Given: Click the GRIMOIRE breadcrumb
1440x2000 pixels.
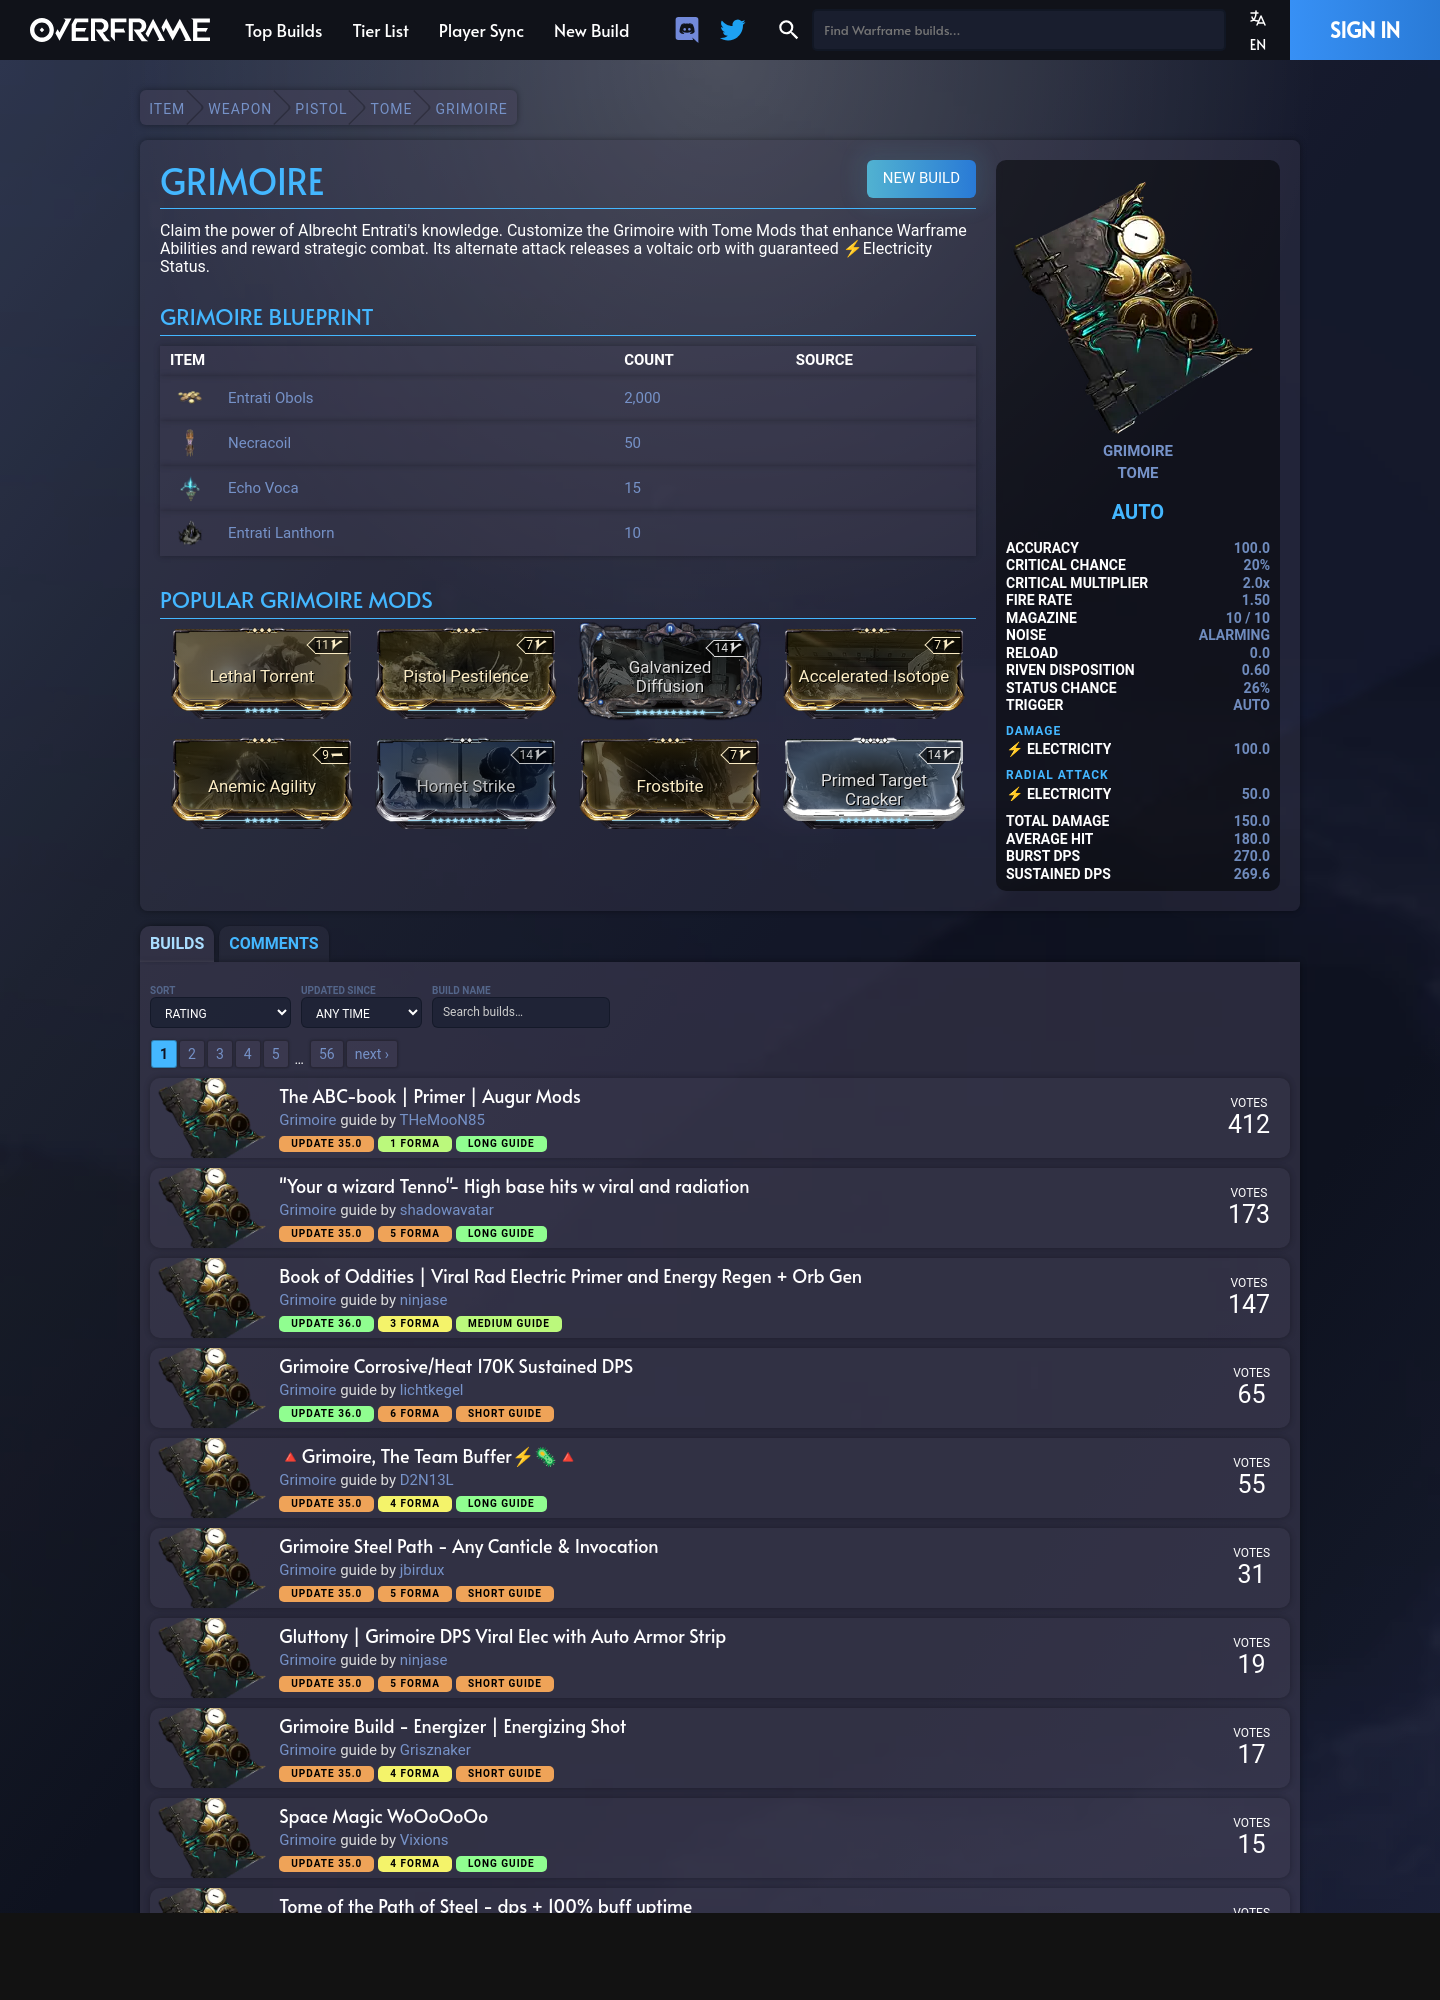Looking at the screenshot, I should click(471, 109).
